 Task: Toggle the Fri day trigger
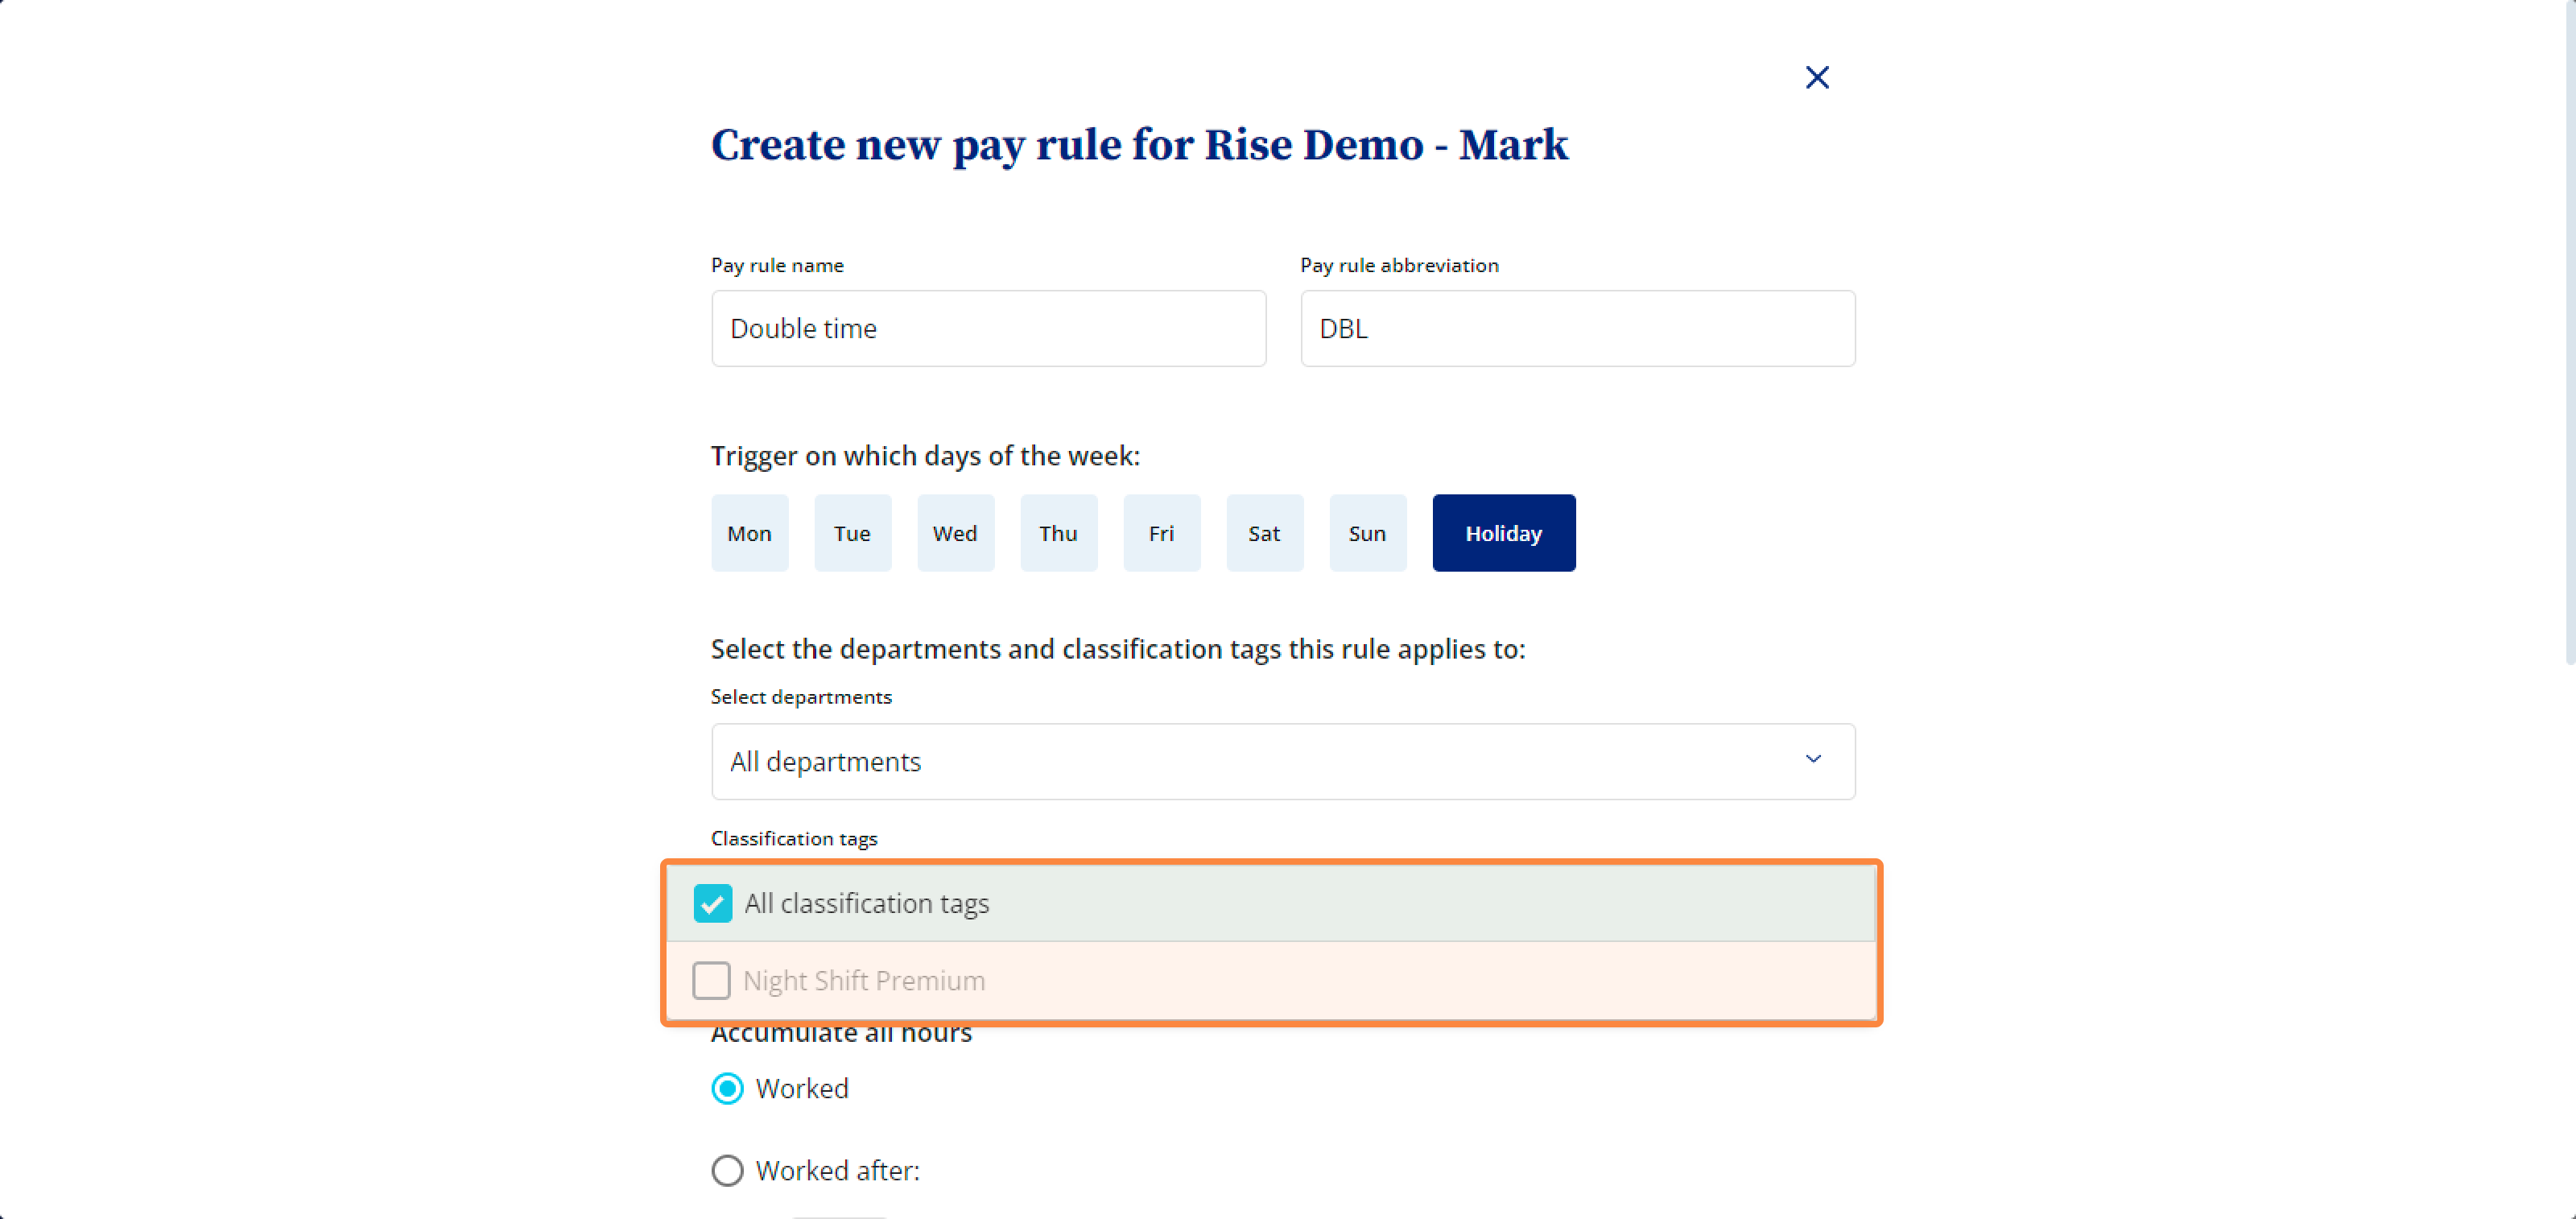click(x=1161, y=533)
